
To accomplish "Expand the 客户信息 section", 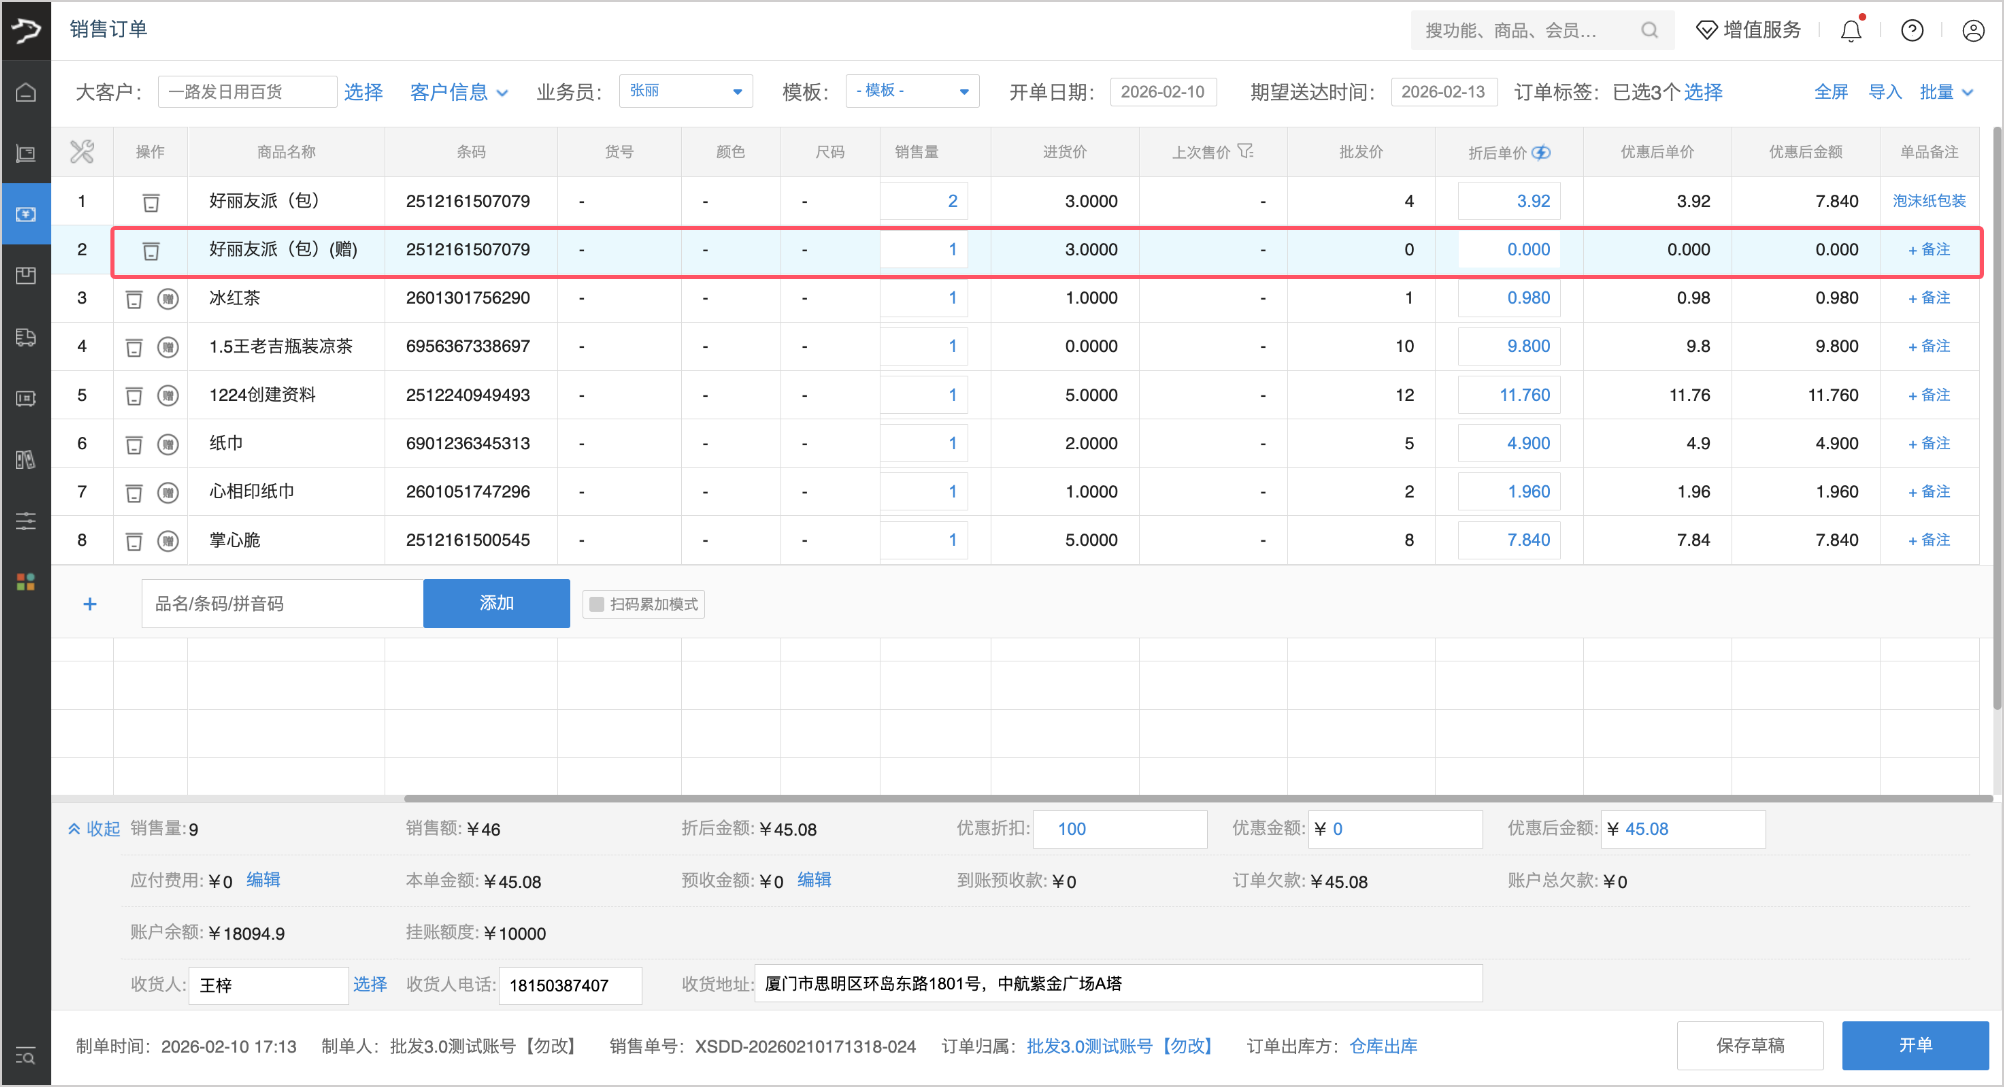I will [x=459, y=92].
